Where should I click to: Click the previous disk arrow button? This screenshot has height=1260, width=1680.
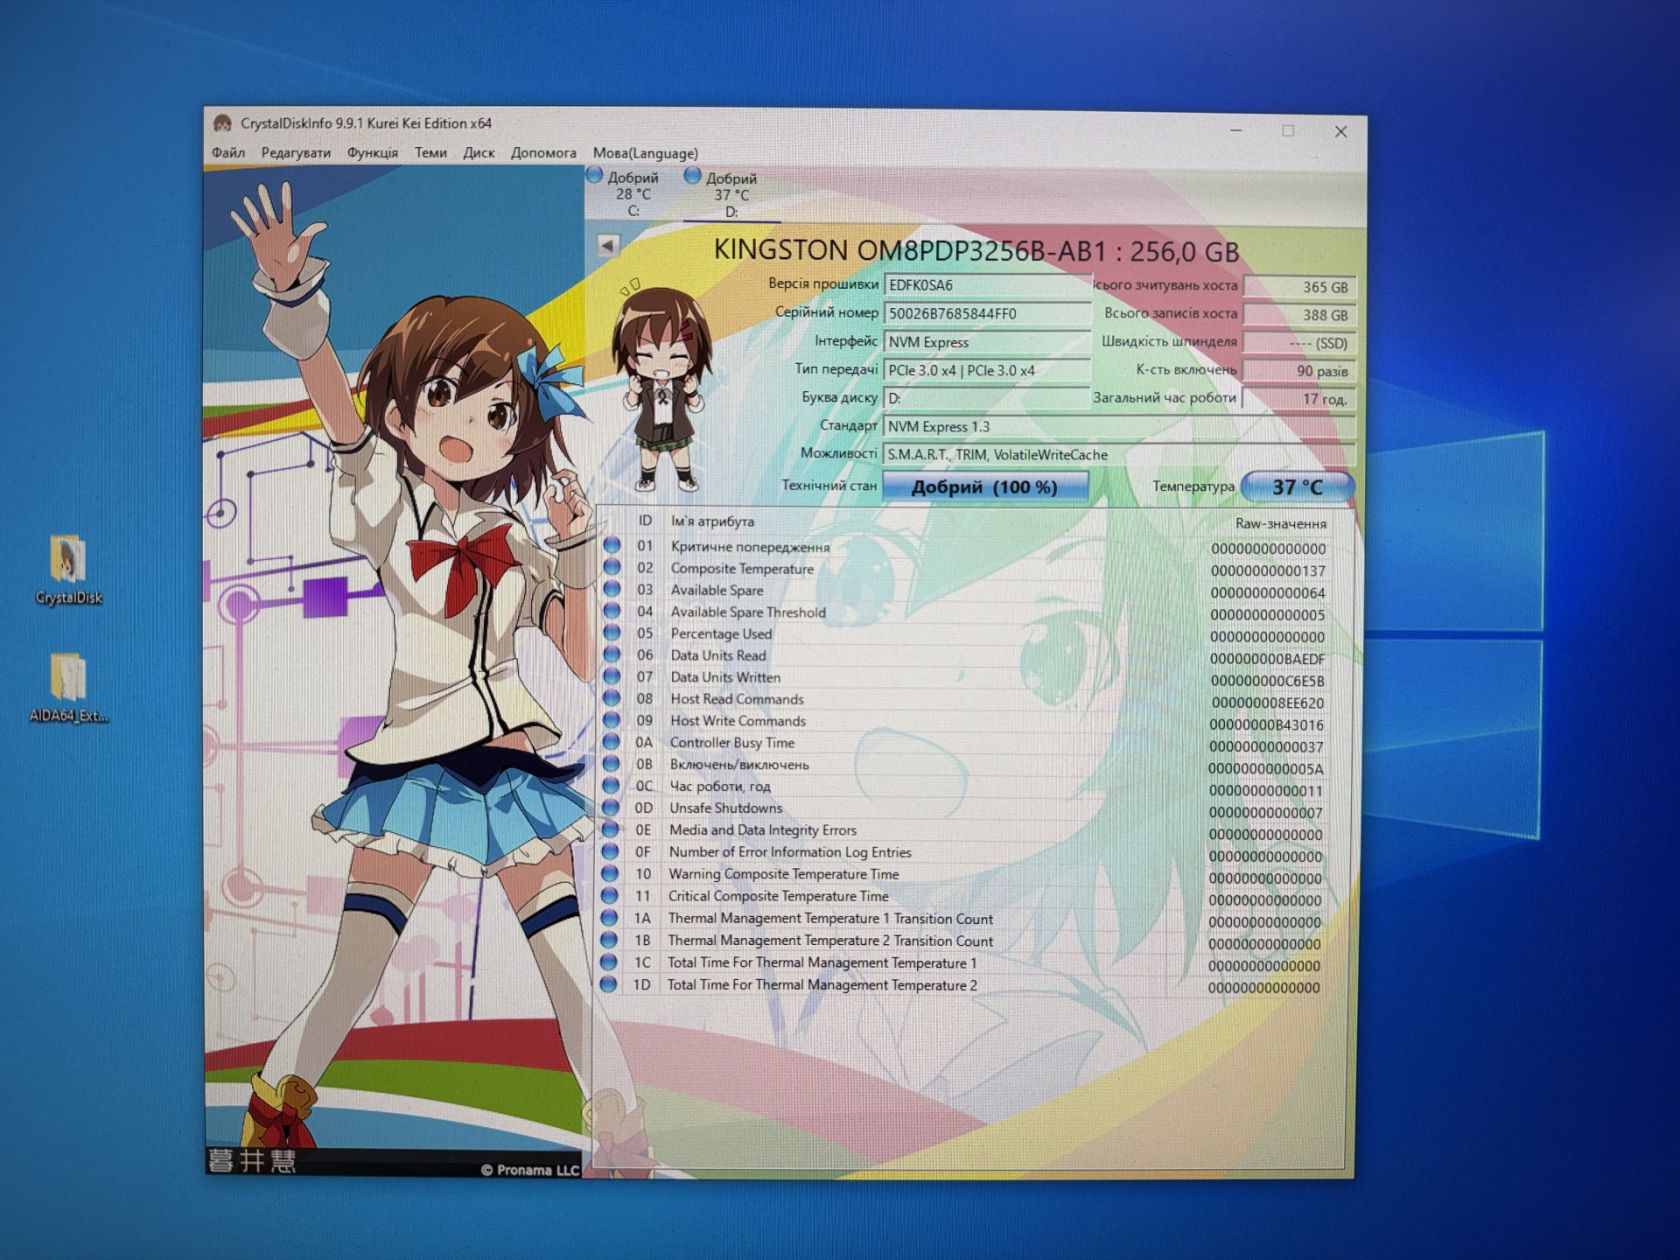(607, 245)
